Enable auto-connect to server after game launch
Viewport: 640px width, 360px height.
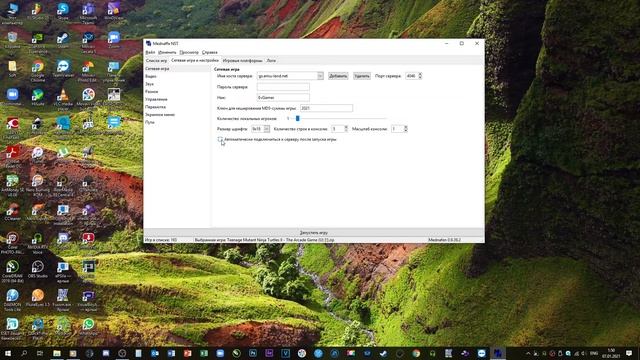220,139
